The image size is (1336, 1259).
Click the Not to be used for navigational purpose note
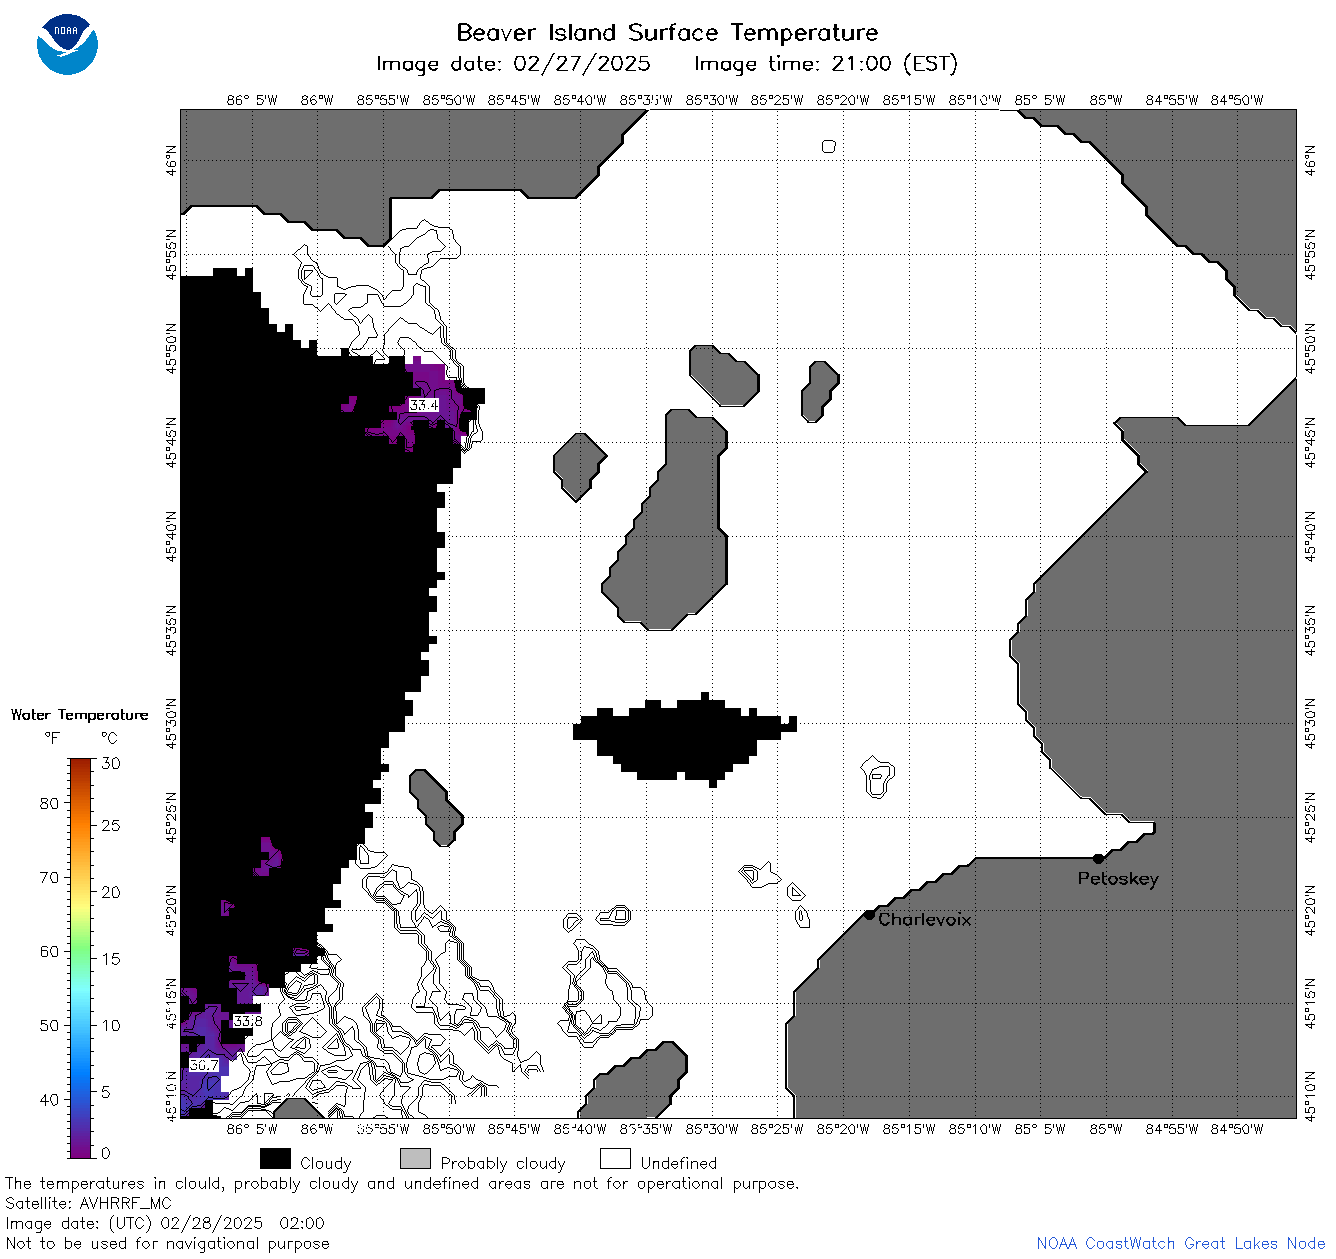[x=167, y=1243]
